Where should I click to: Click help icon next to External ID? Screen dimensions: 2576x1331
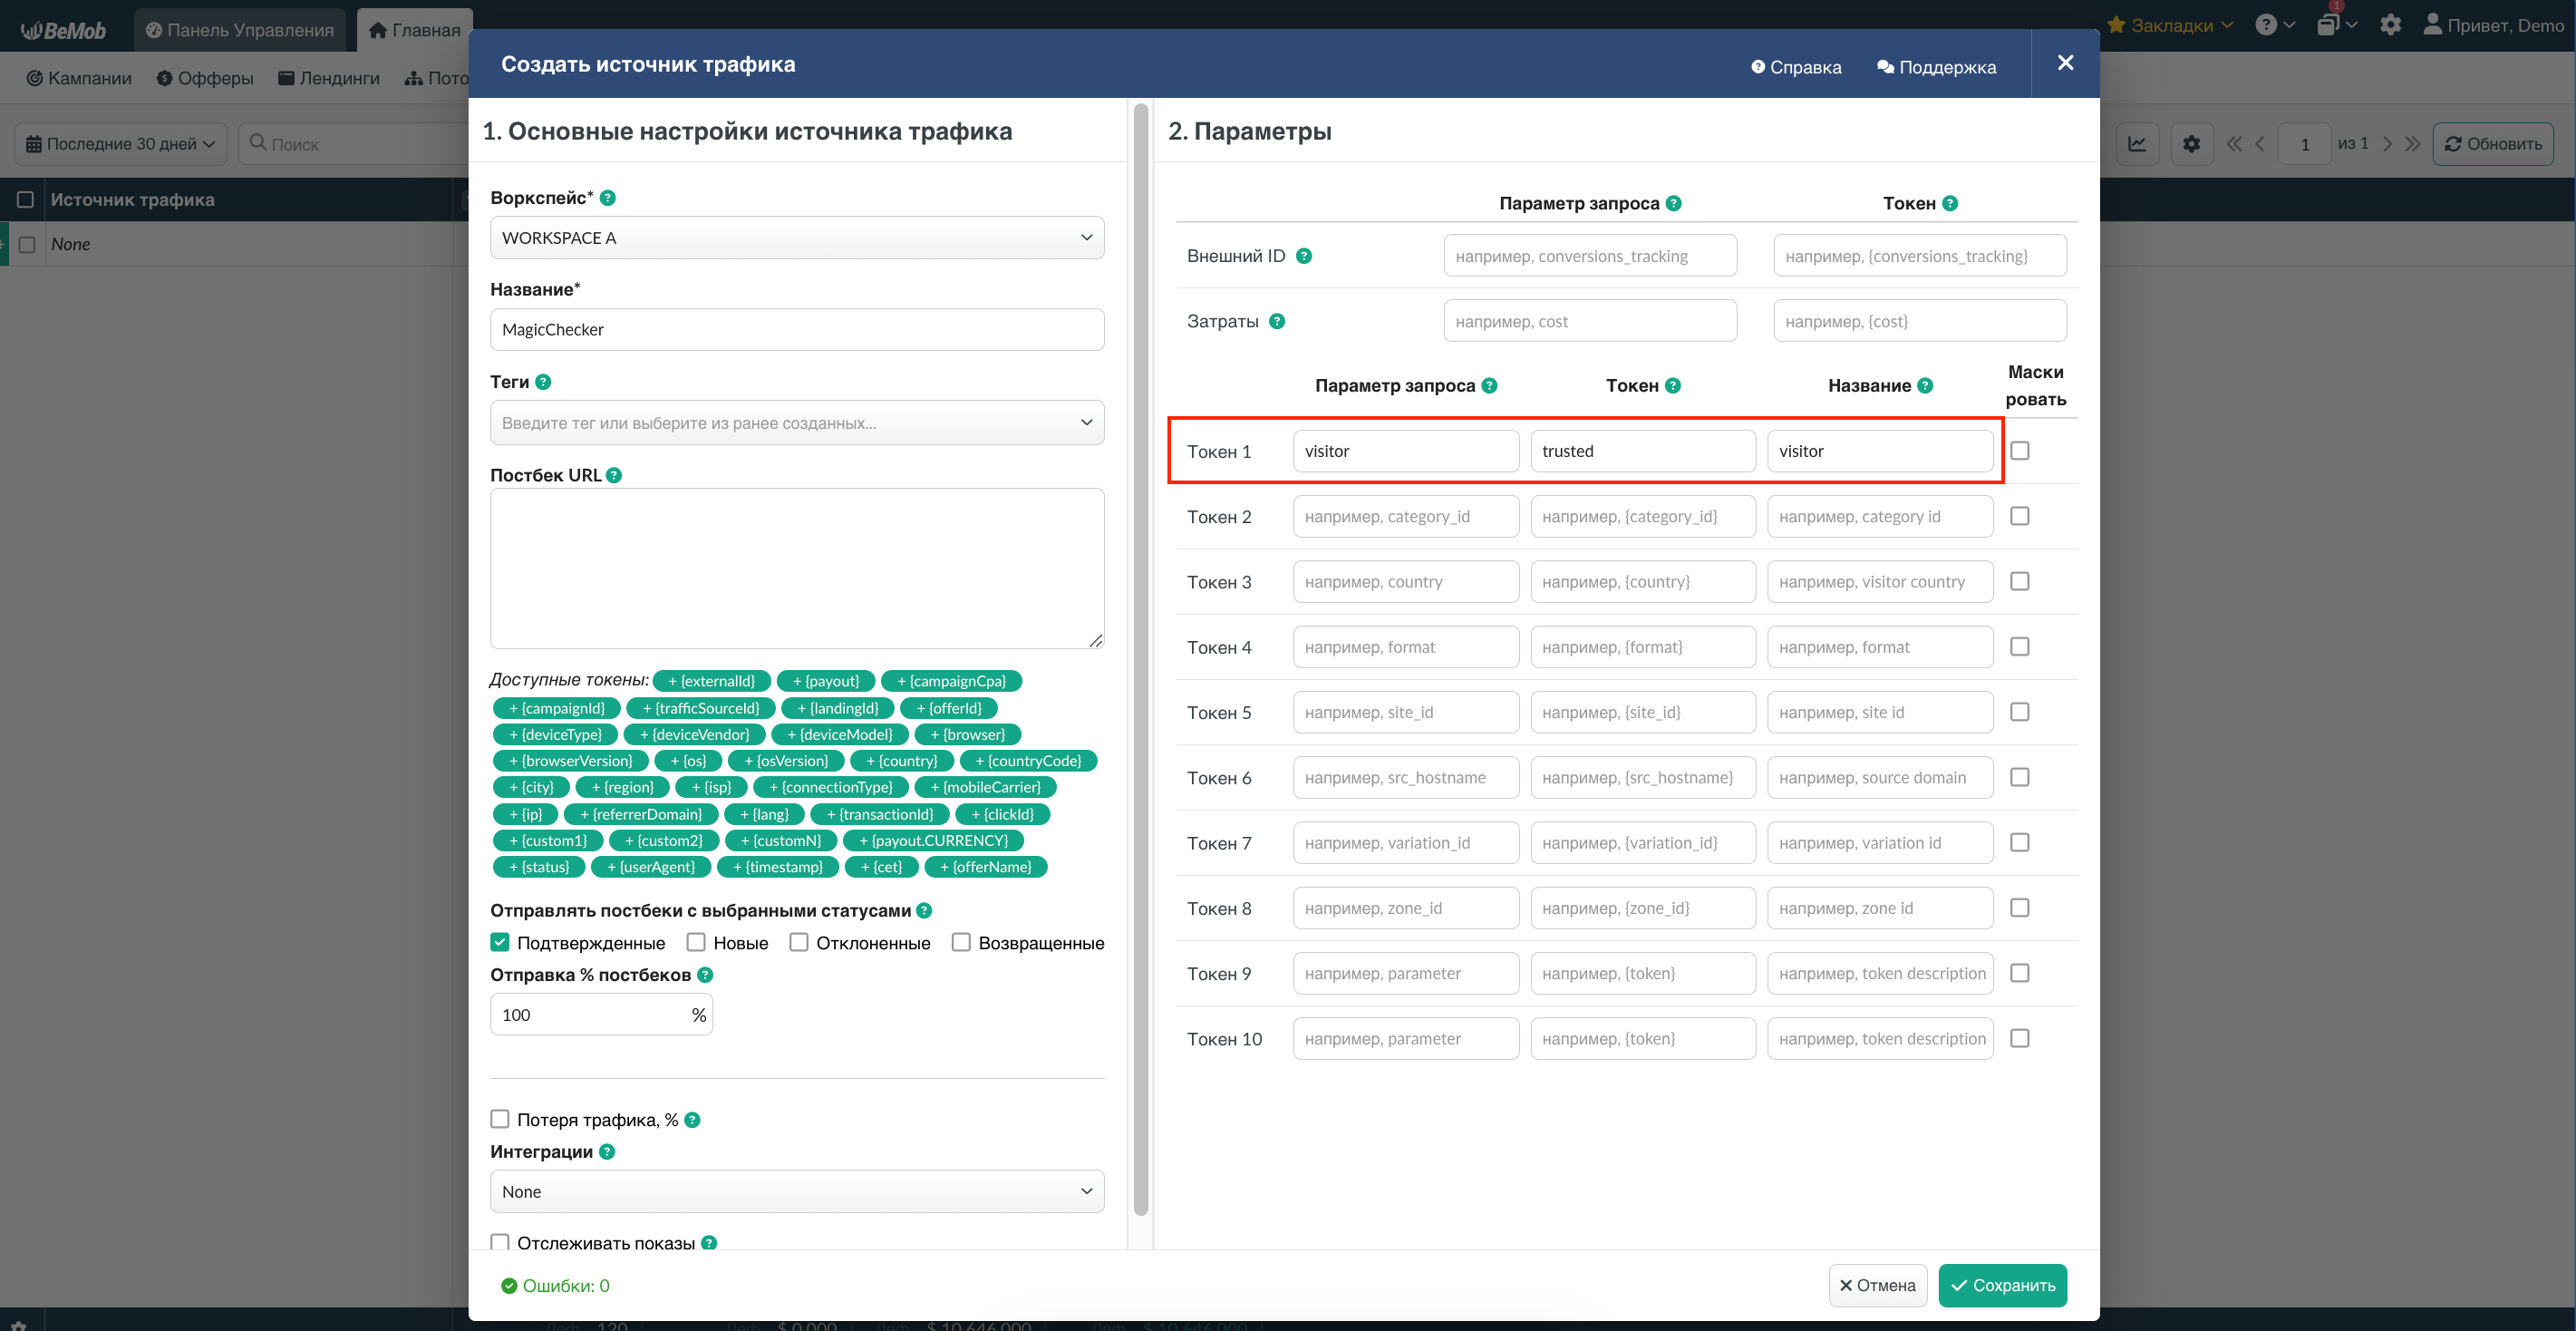pyautogui.click(x=1304, y=256)
